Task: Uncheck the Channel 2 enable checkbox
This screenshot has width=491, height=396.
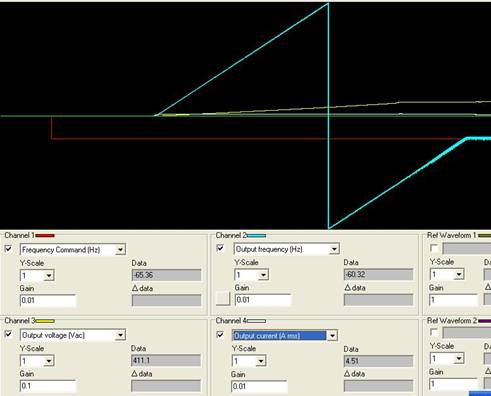Action: pyautogui.click(x=220, y=248)
